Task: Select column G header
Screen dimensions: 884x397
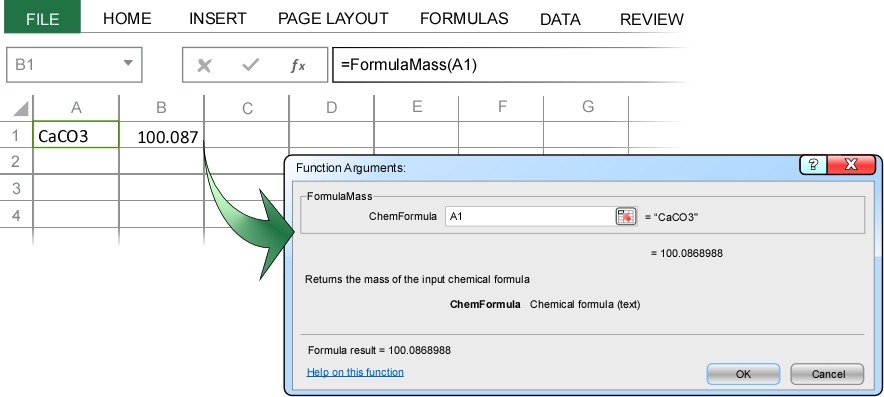Action: pyautogui.click(x=587, y=107)
